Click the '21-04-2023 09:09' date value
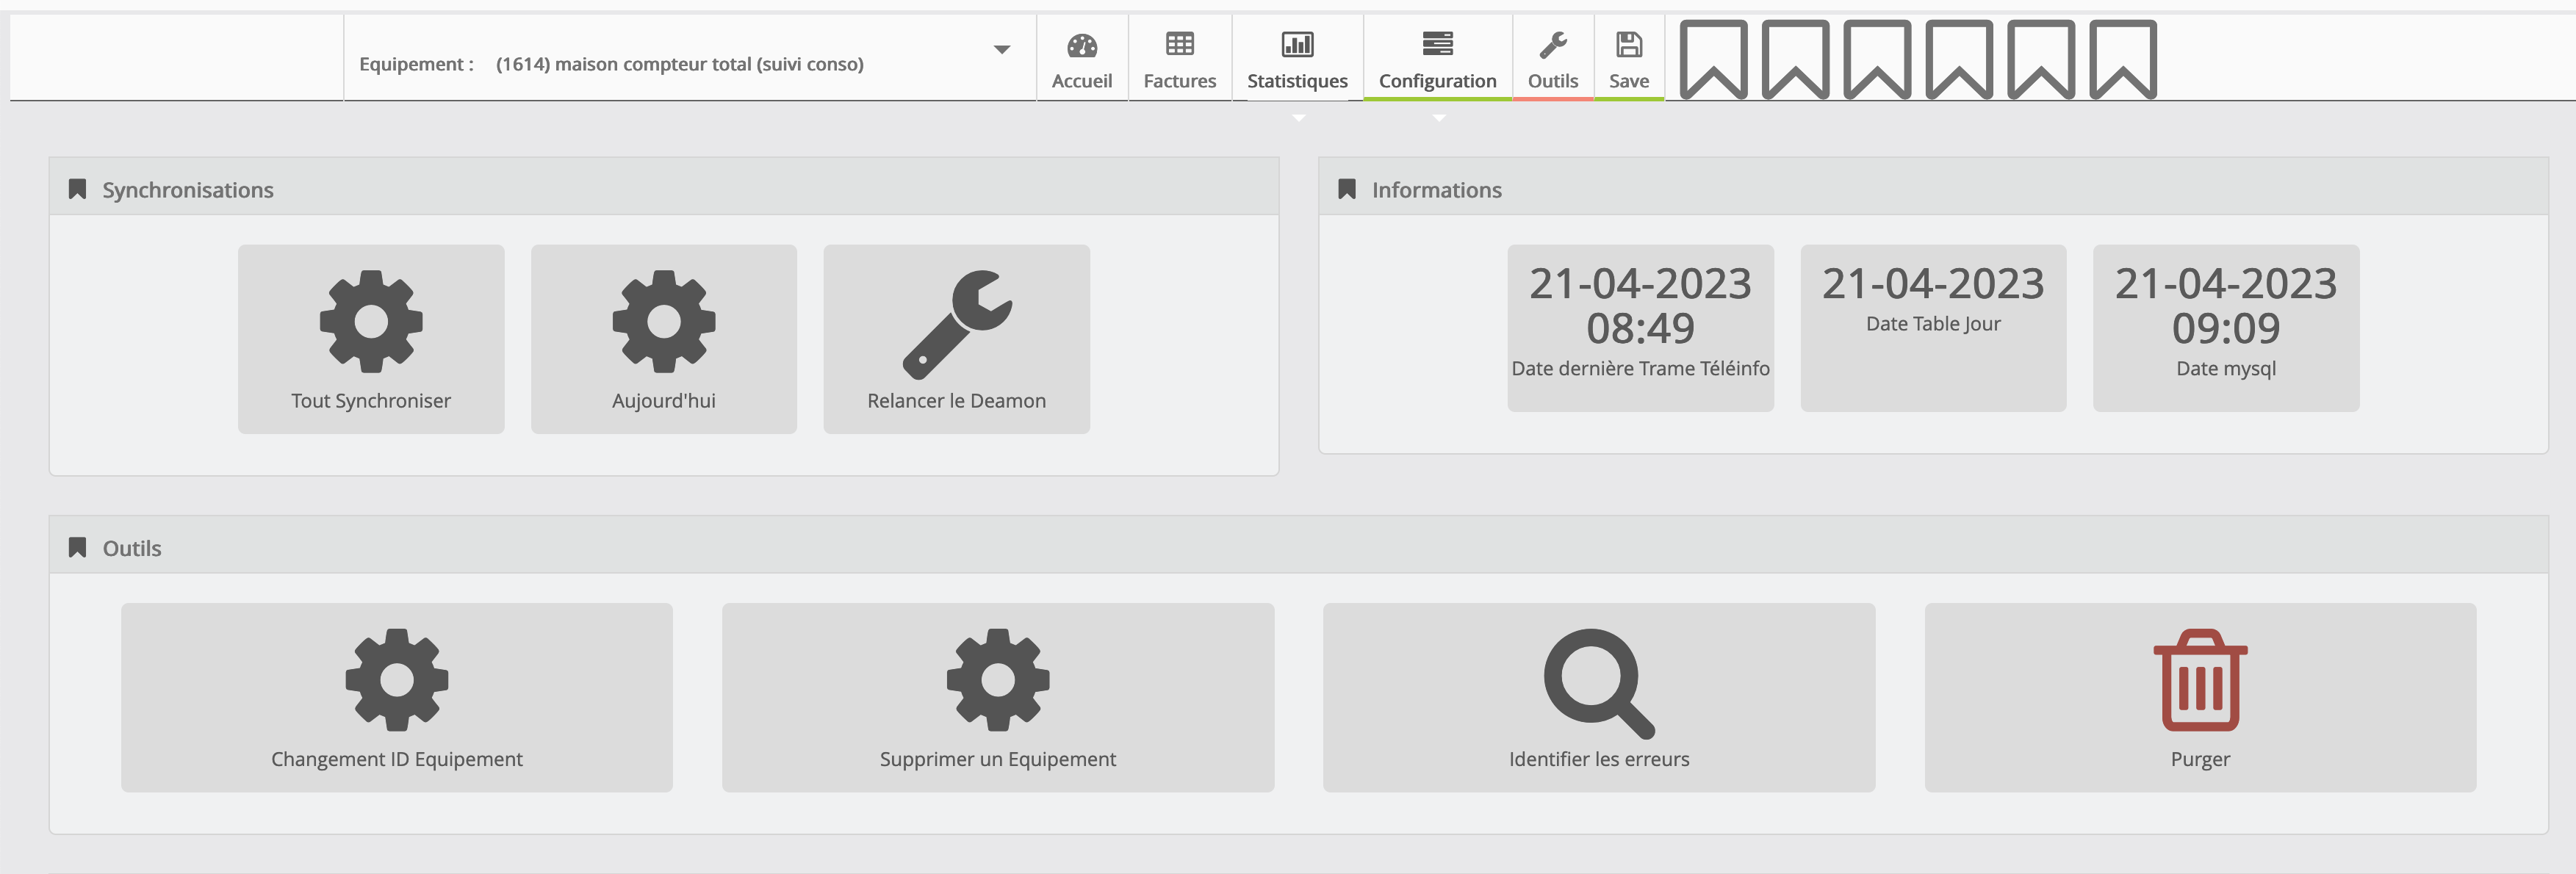 point(2226,305)
